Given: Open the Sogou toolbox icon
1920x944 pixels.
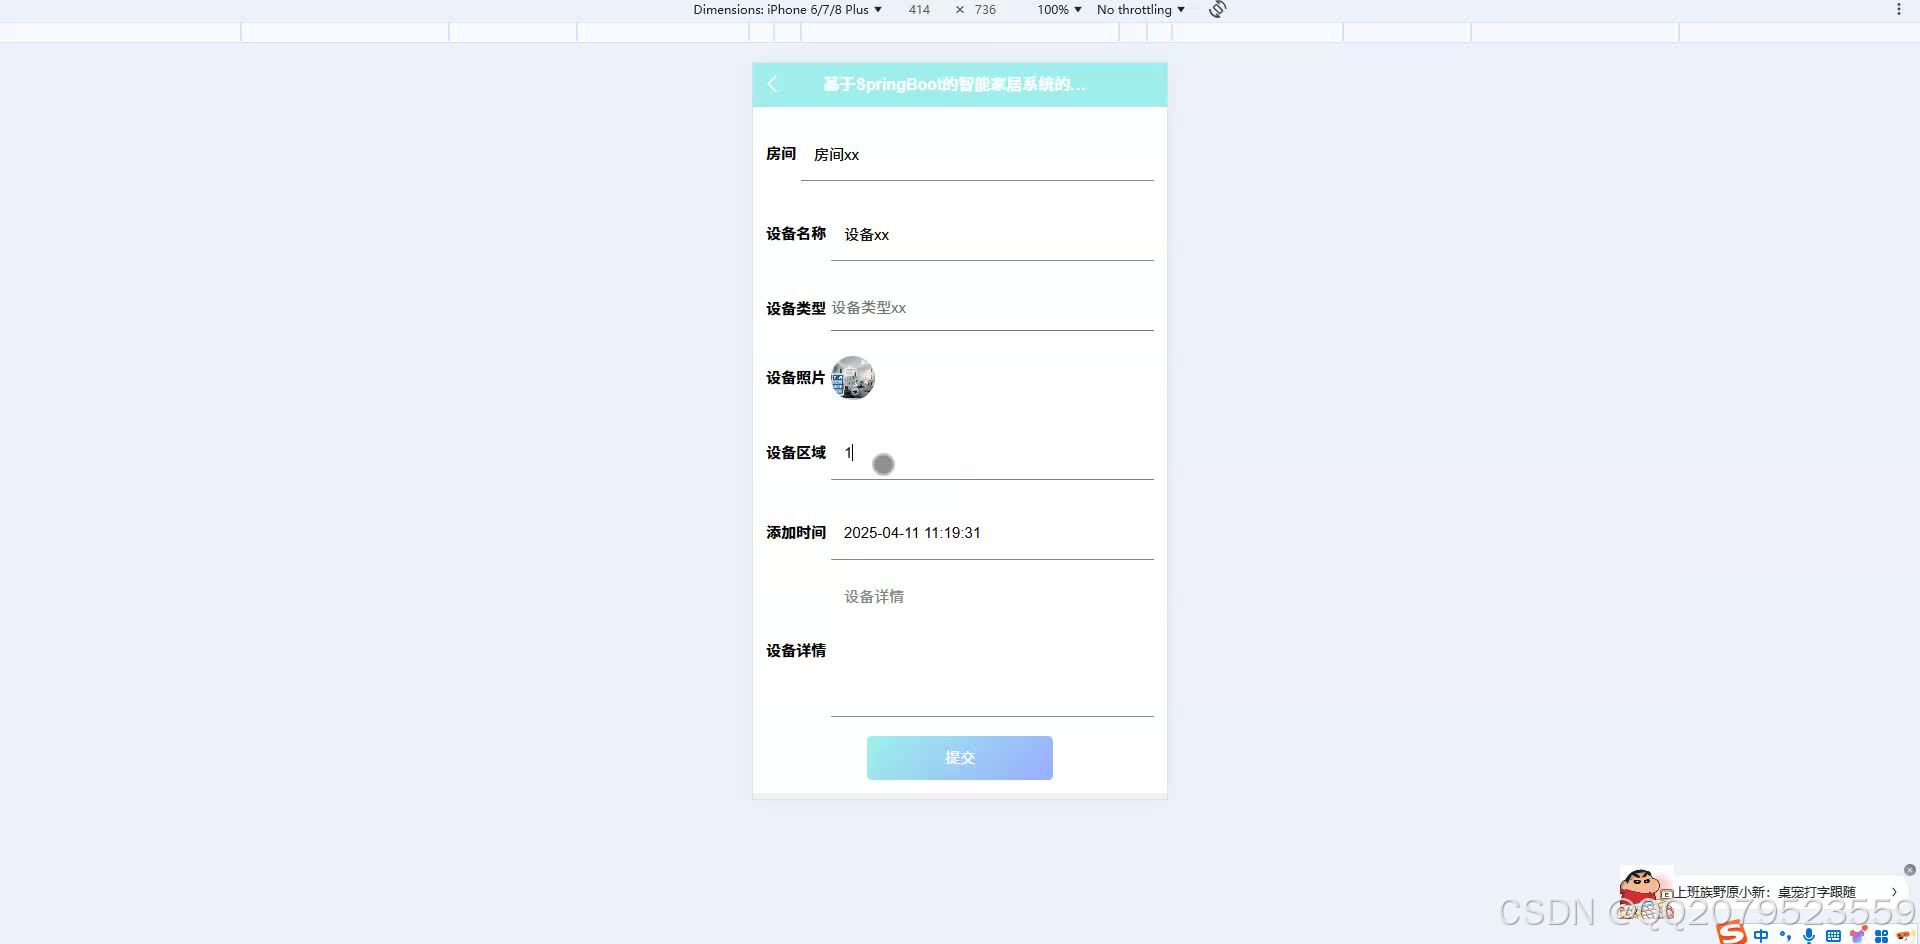Looking at the screenshot, I should 1881,936.
